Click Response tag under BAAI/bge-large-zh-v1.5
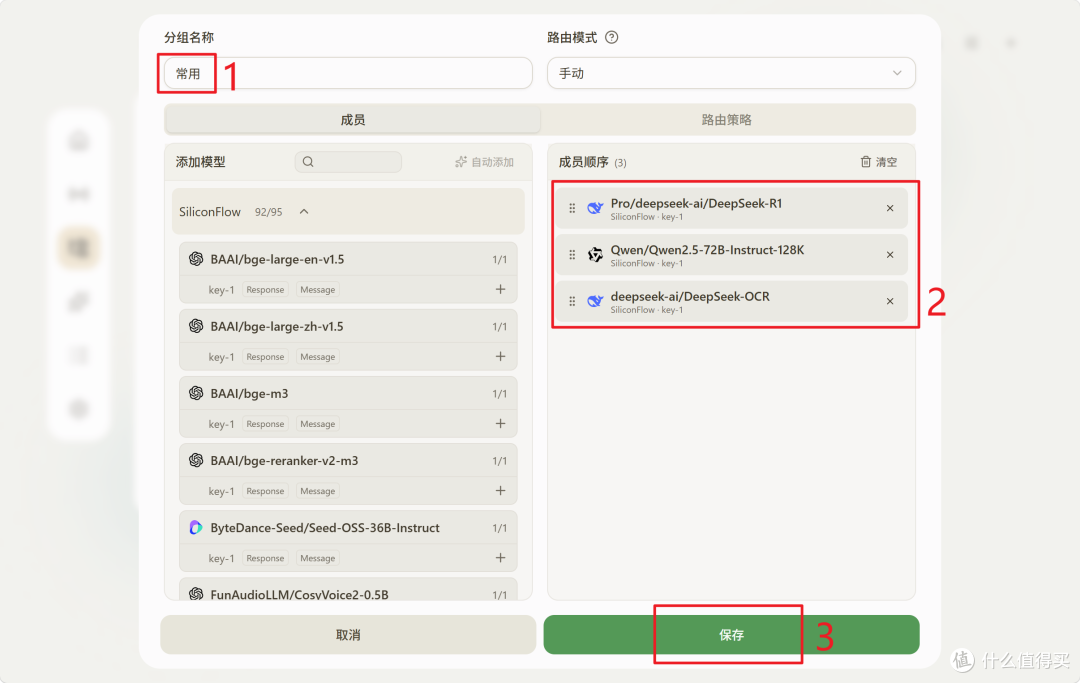 coord(265,357)
